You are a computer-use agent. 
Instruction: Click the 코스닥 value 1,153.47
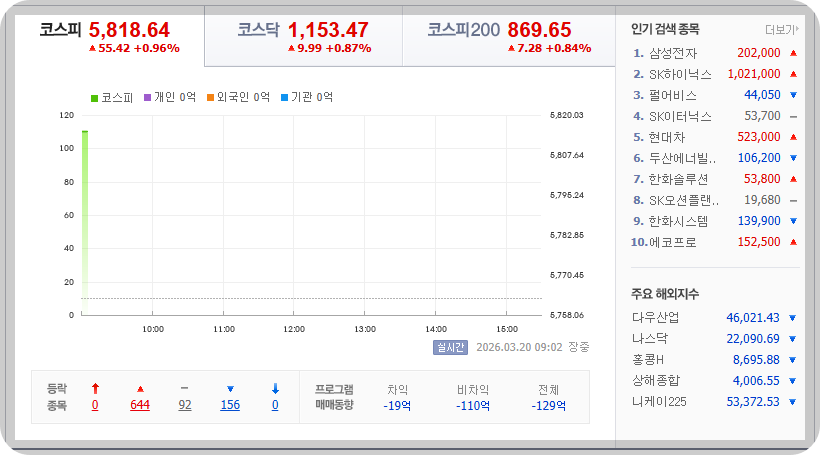(x=328, y=30)
